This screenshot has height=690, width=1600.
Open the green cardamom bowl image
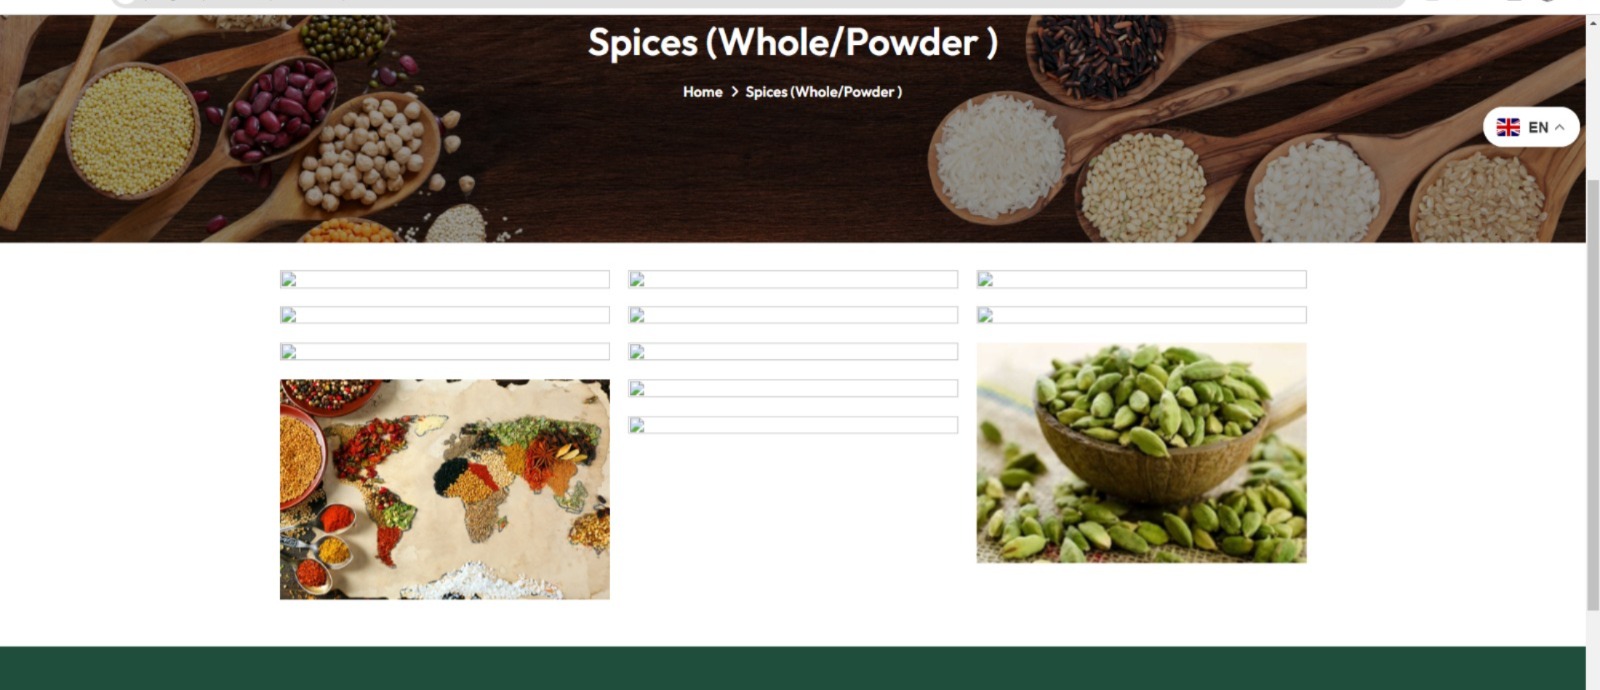[x=1141, y=453]
